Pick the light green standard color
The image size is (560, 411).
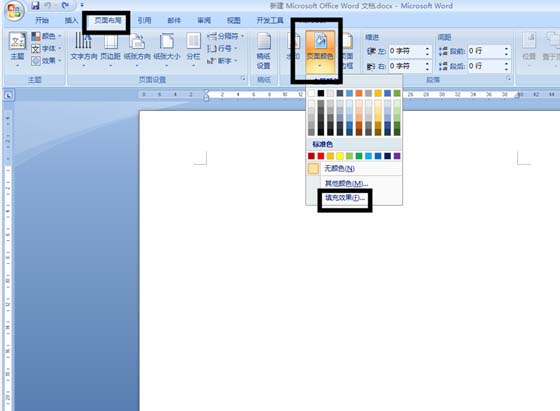(x=349, y=156)
